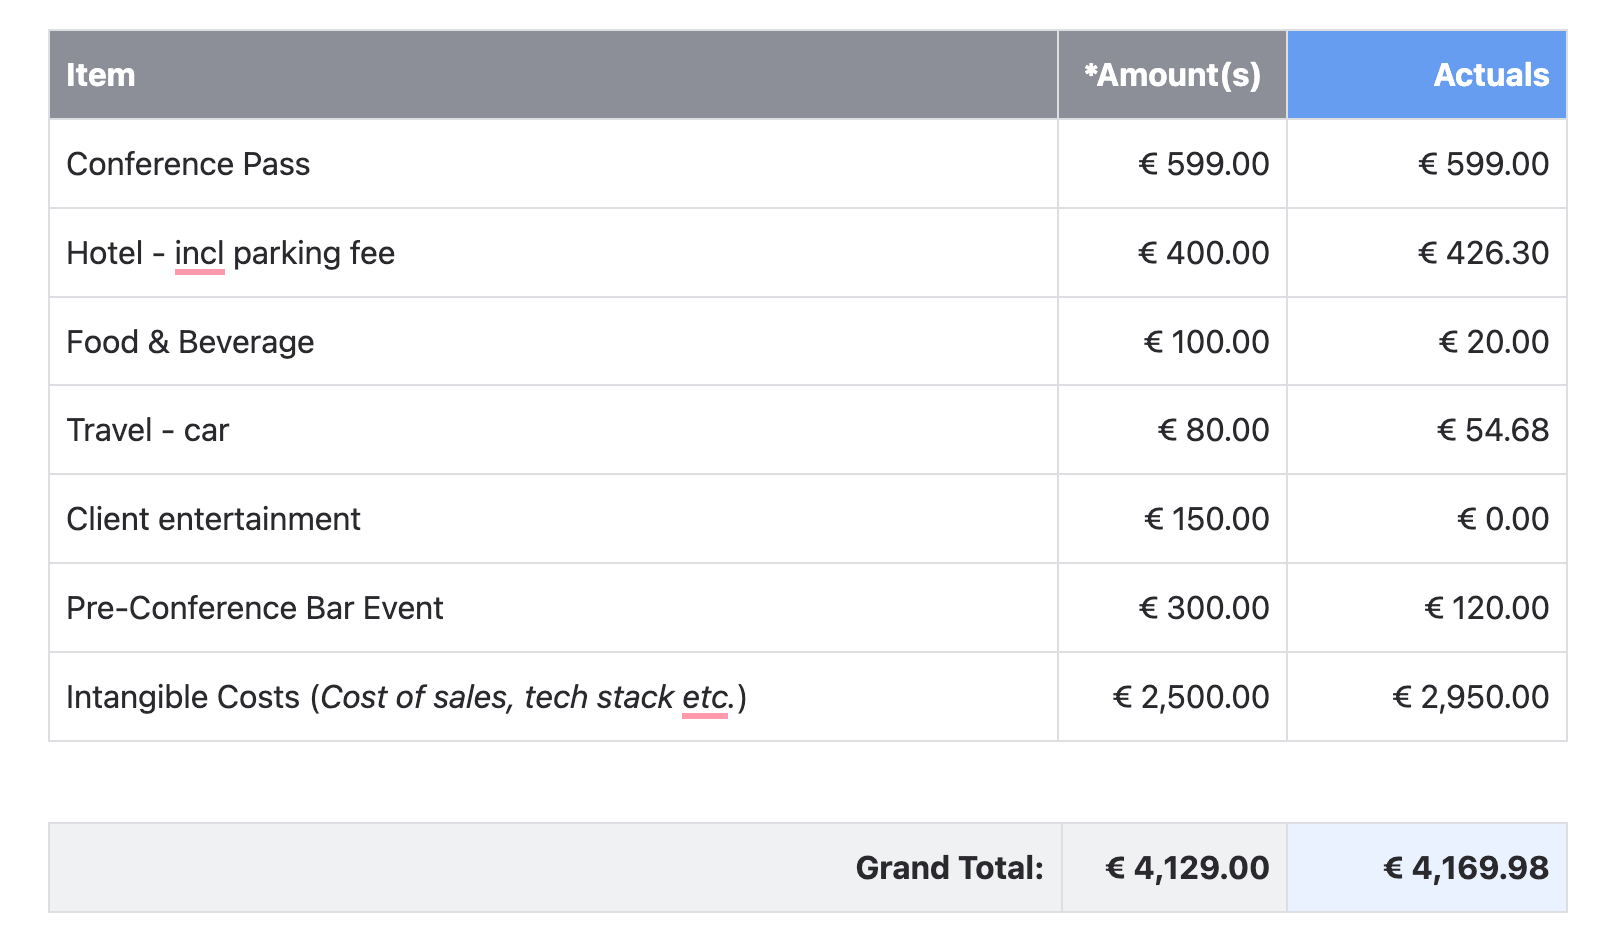Select the Item column header
The width and height of the screenshot is (1600, 944).
coord(553,75)
